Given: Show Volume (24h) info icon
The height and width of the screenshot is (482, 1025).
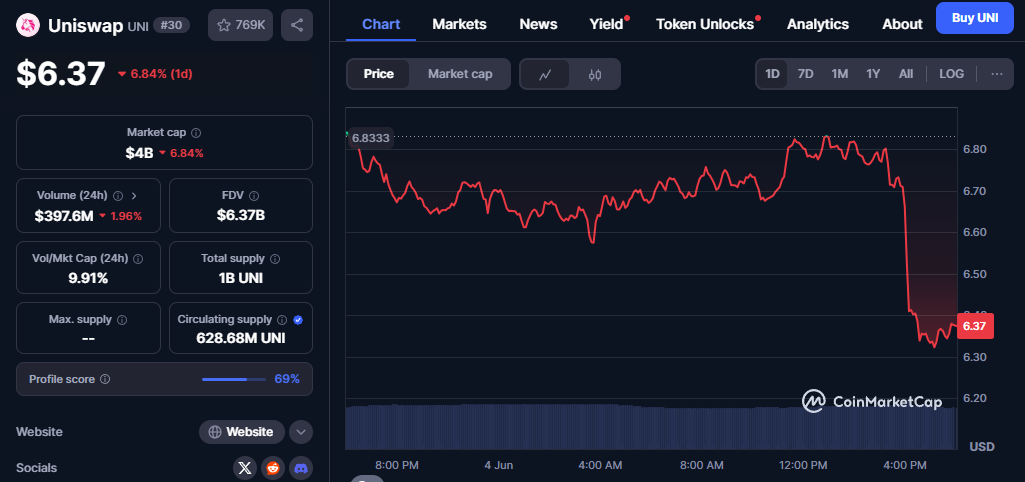Looking at the screenshot, I should tap(118, 196).
